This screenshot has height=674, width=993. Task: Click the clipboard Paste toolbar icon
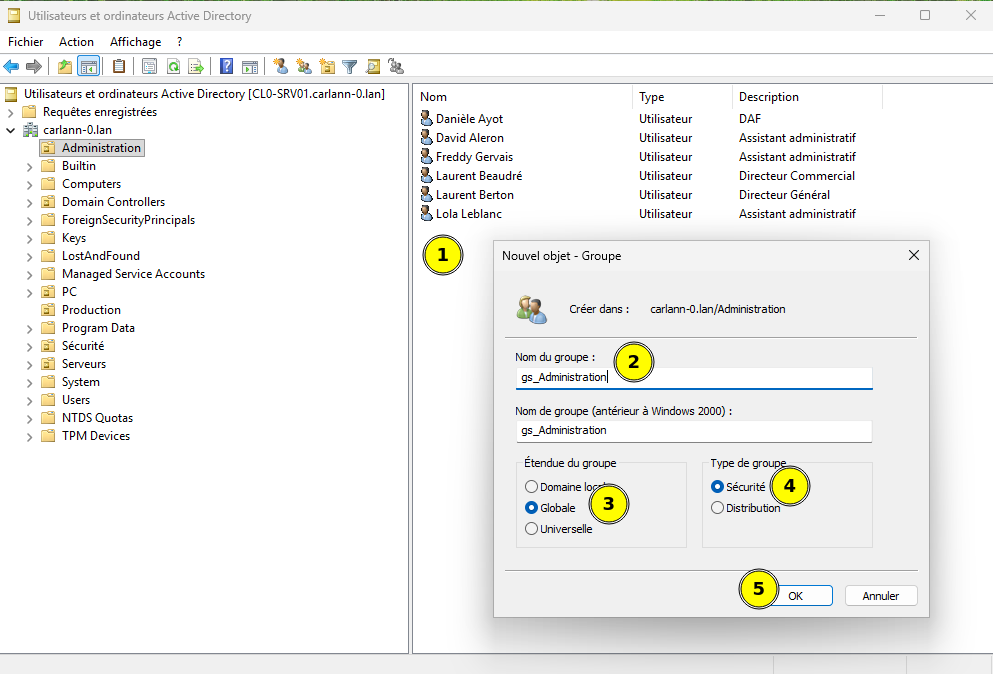coord(119,66)
